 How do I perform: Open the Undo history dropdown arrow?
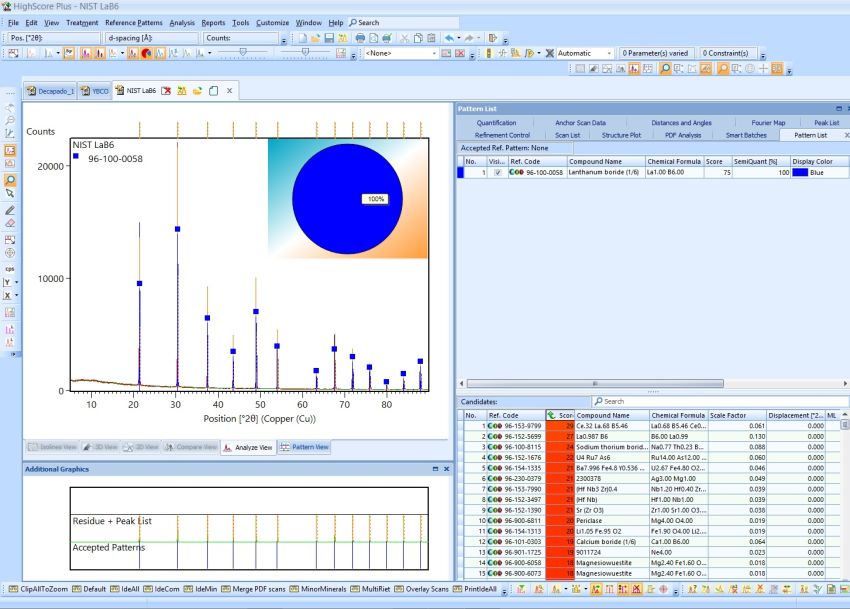pyautogui.click(x=459, y=38)
